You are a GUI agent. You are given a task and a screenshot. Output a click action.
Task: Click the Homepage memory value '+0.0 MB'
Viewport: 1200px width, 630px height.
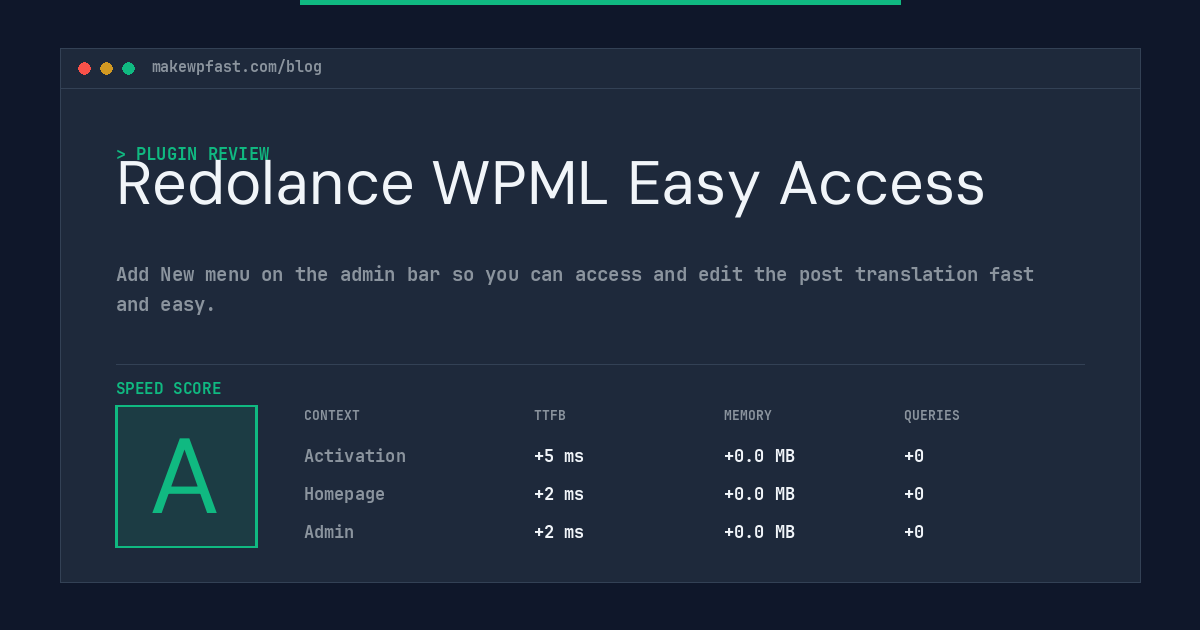(760, 494)
